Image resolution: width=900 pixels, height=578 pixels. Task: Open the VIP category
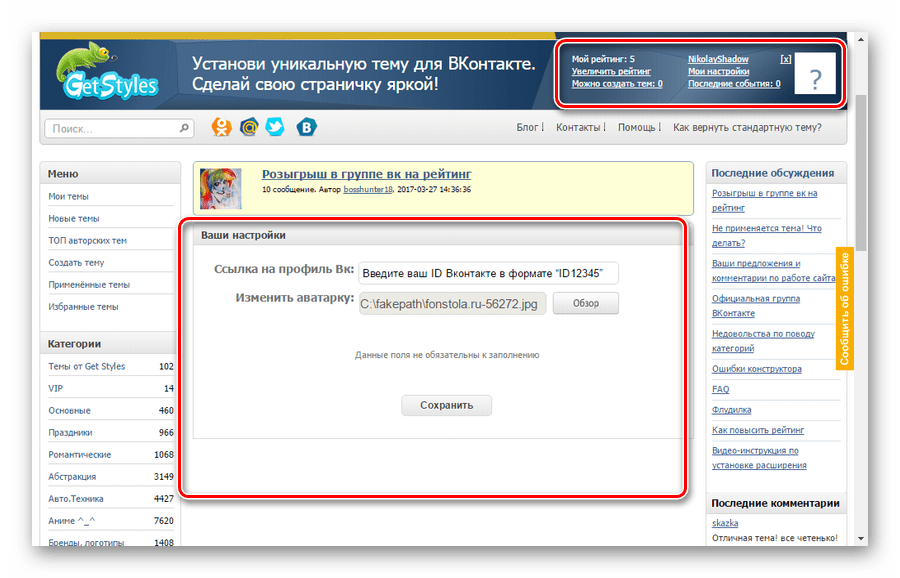[x=56, y=389]
